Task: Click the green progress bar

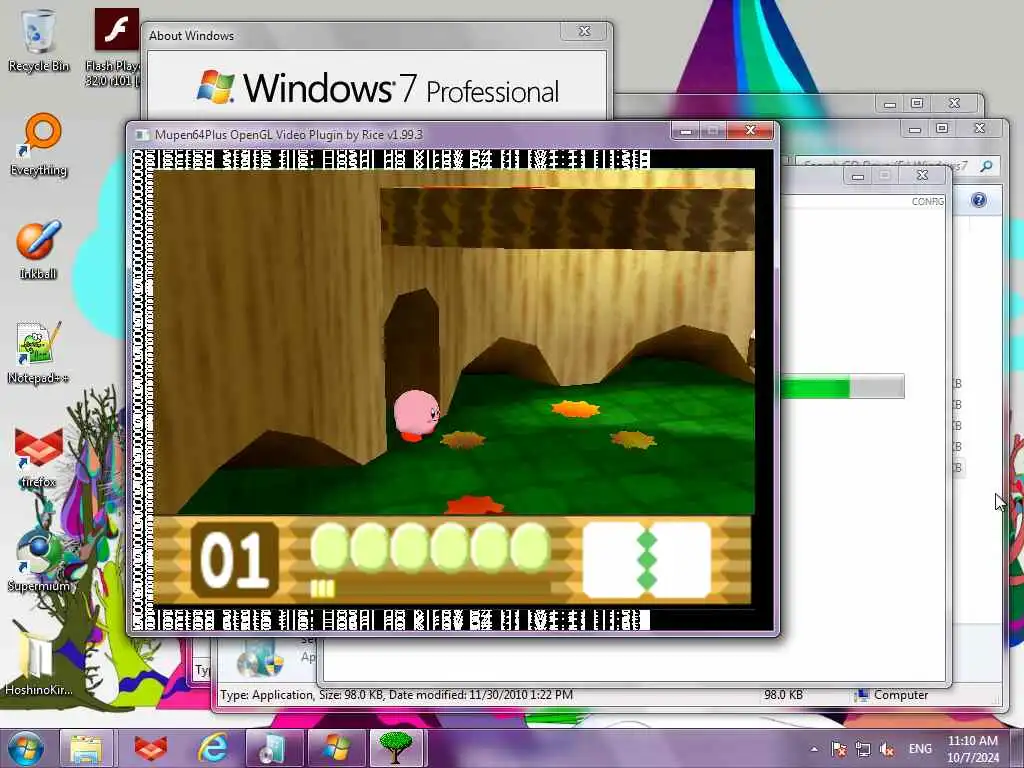Action: point(841,387)
